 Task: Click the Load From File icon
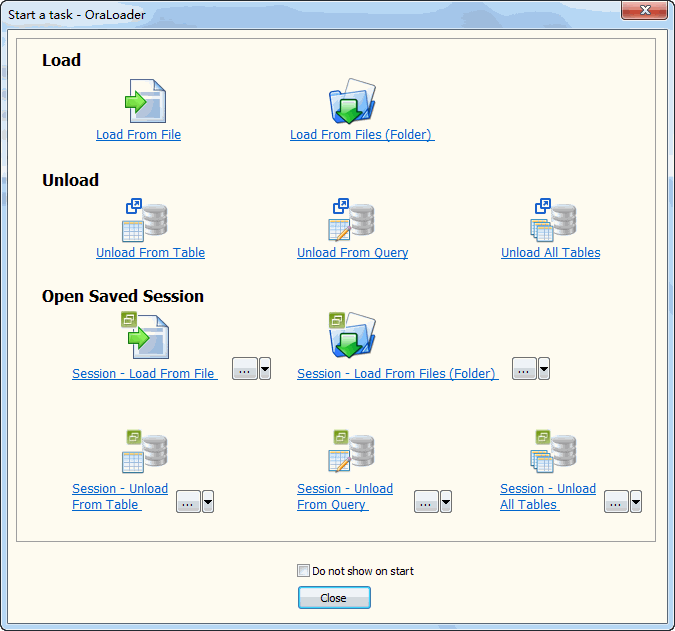(146, 101)
